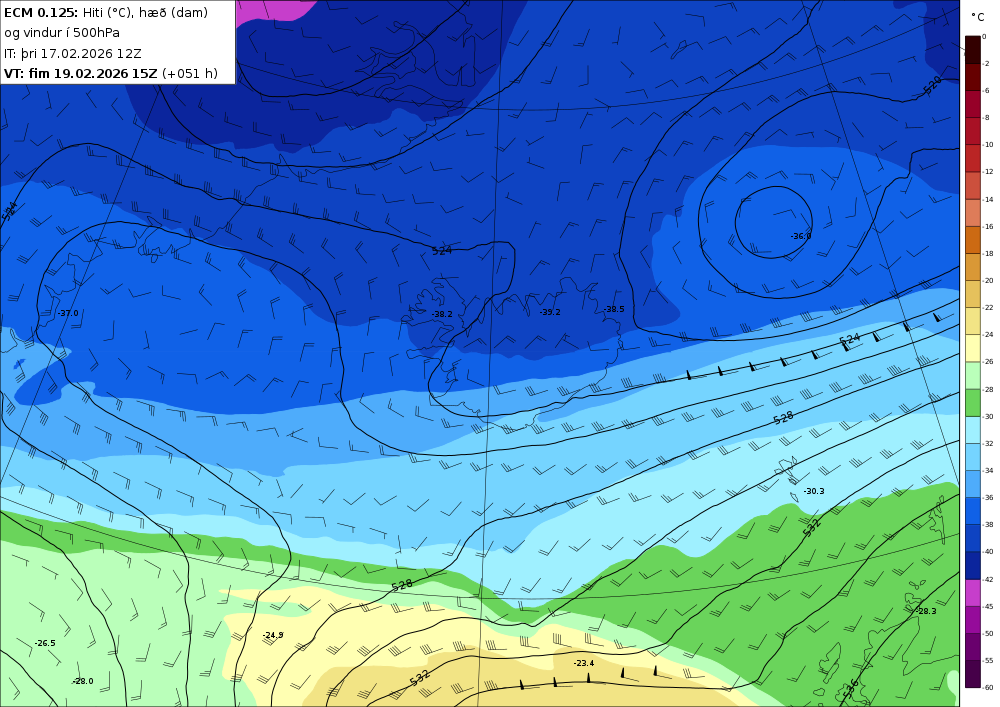Click the legend tick label -55
This screenshot has height=707, width=1000.
987,660
